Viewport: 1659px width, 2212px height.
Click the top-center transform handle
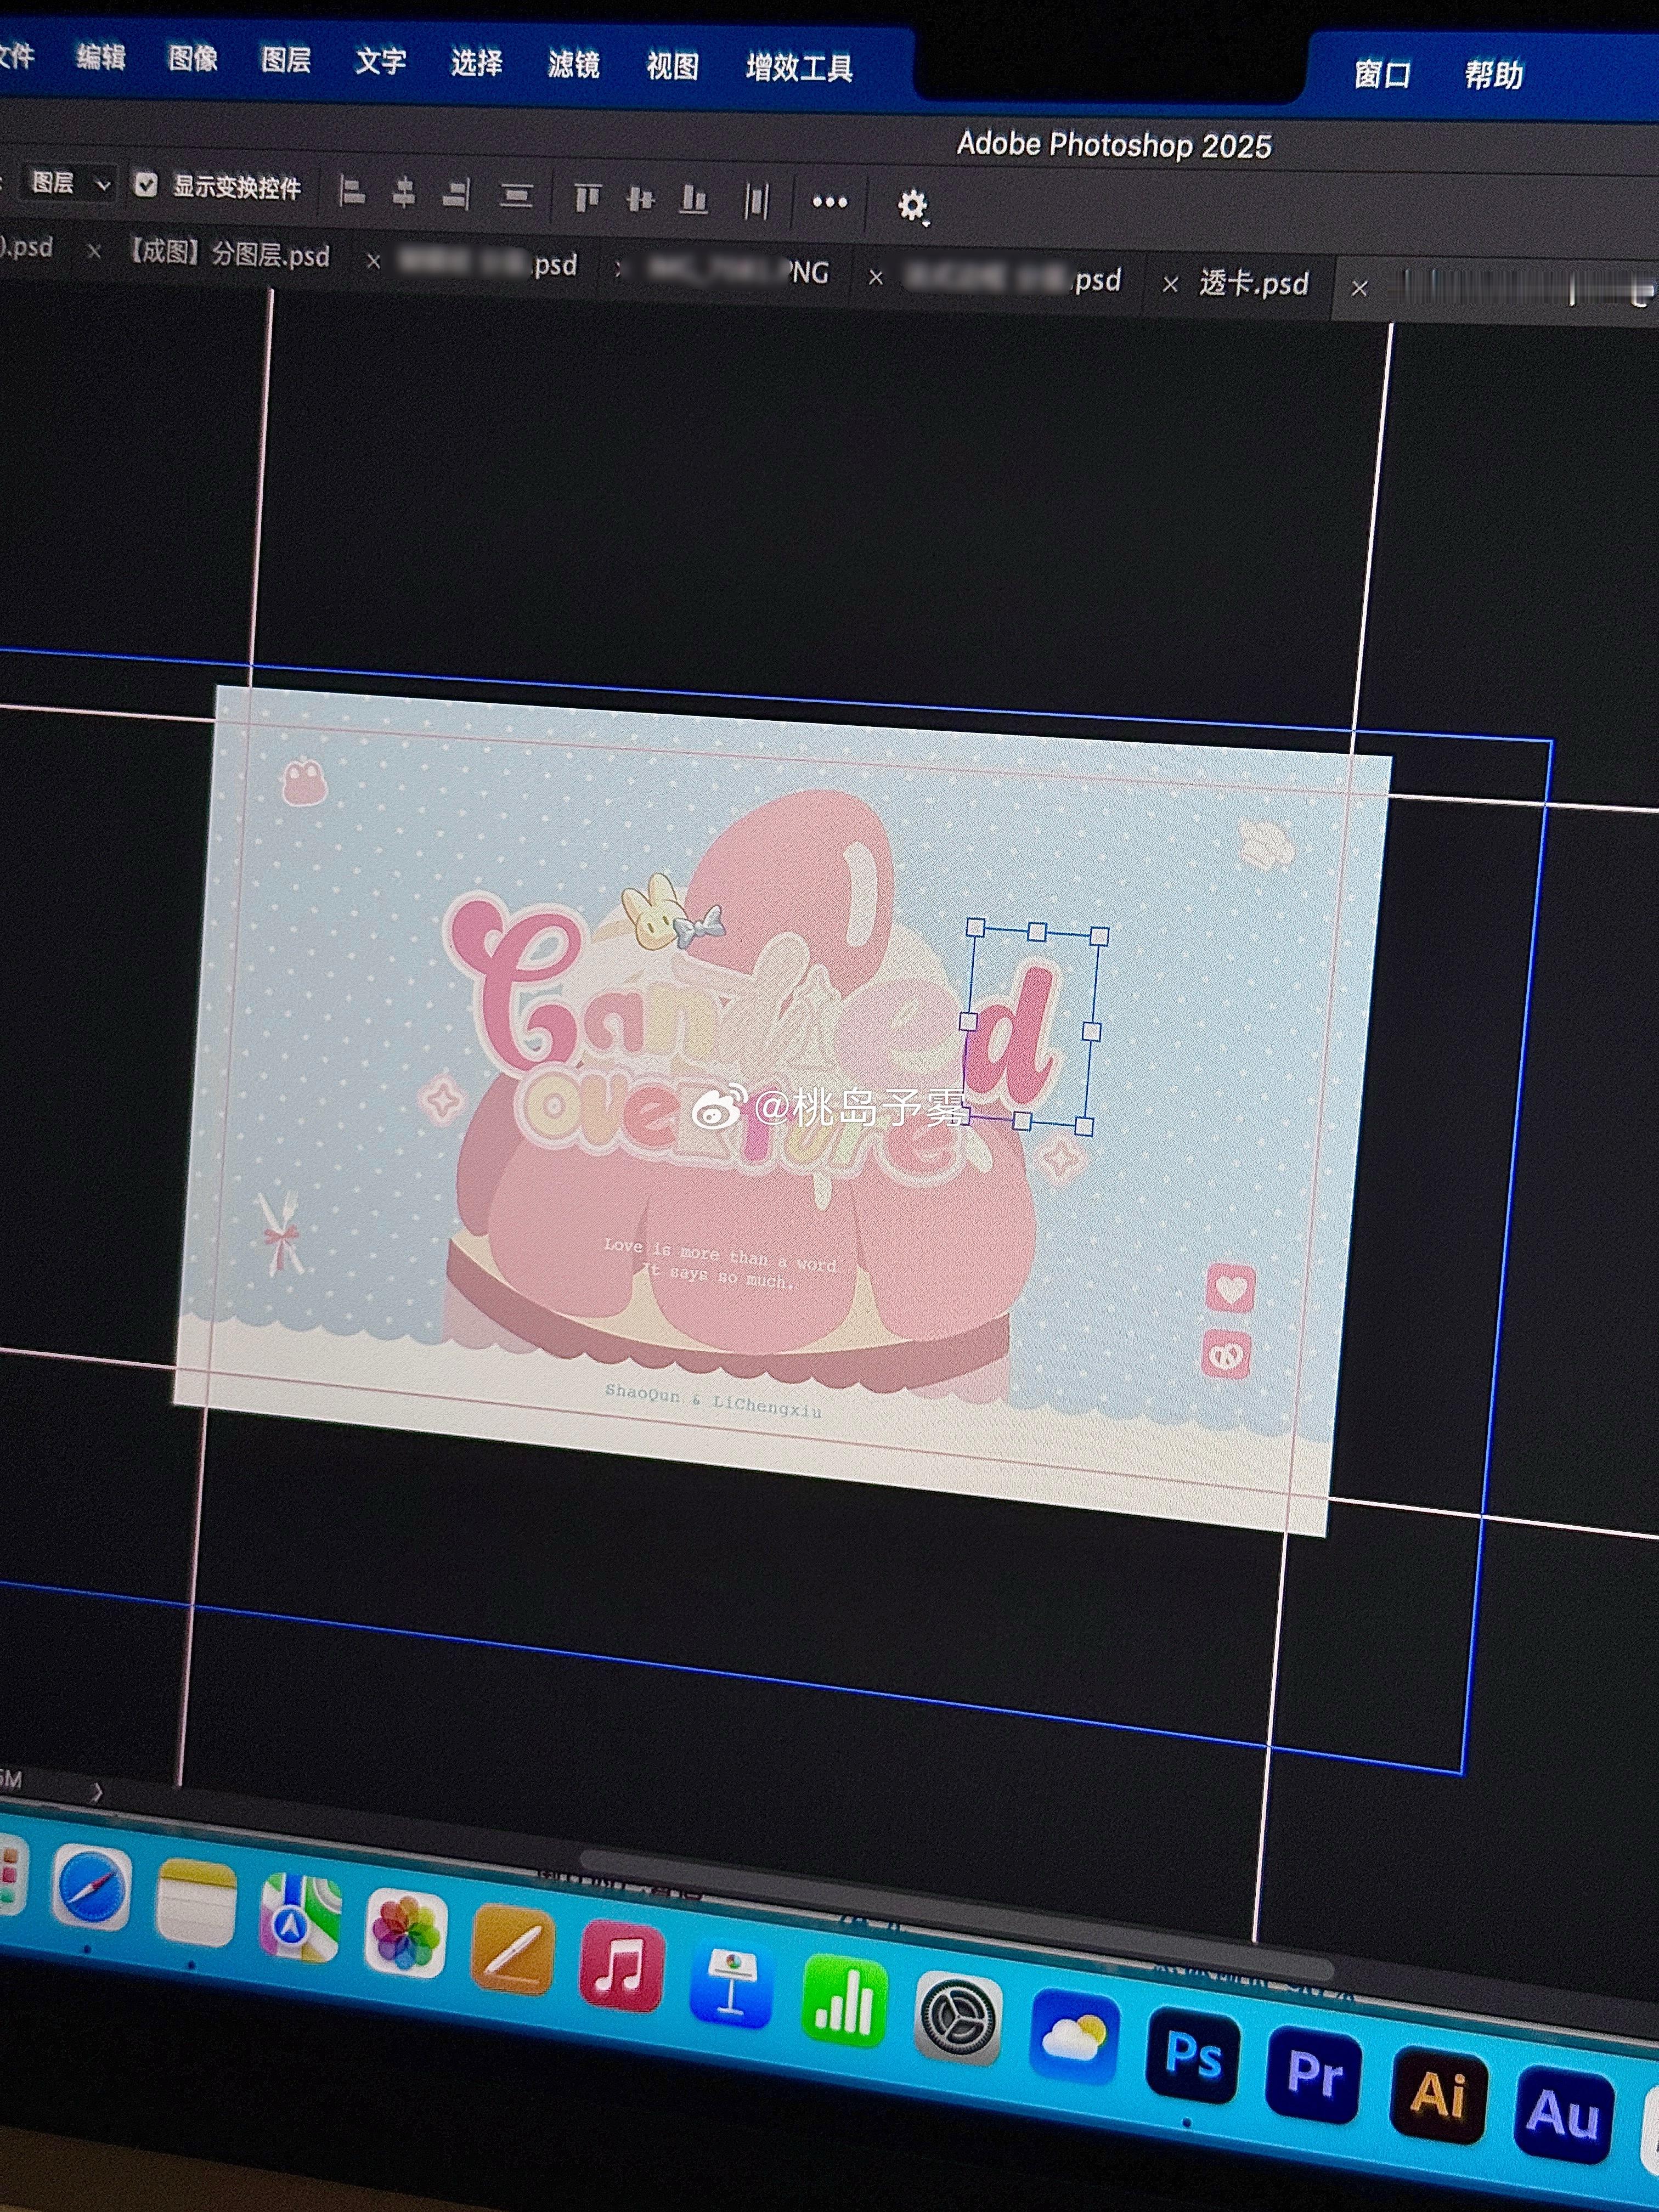tap(1037, 932)
